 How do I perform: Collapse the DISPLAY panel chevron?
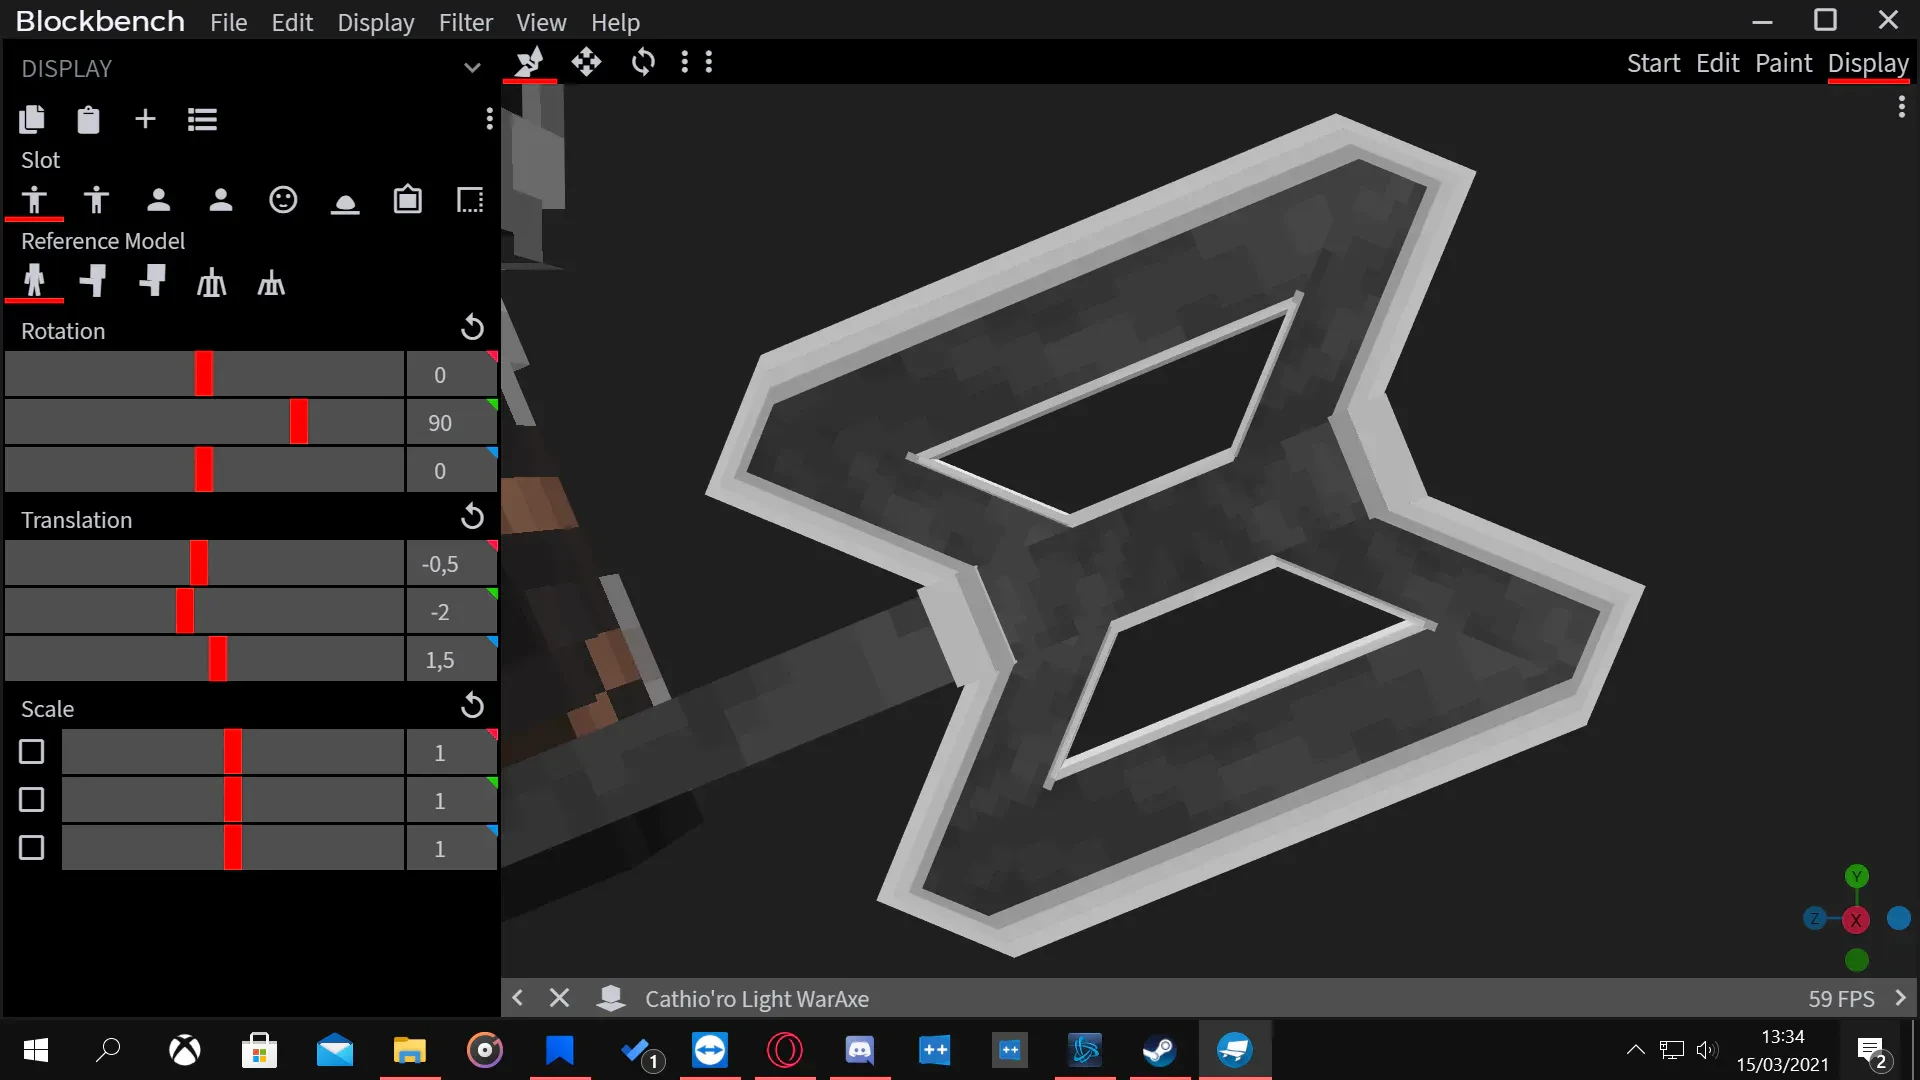(472, 68)
